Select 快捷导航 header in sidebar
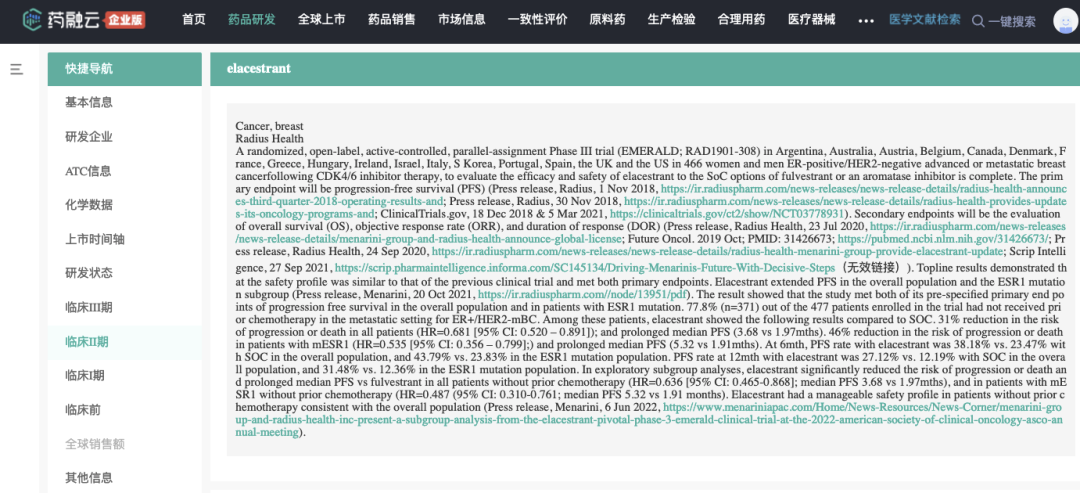1080x493 pixels. point(125,69)
